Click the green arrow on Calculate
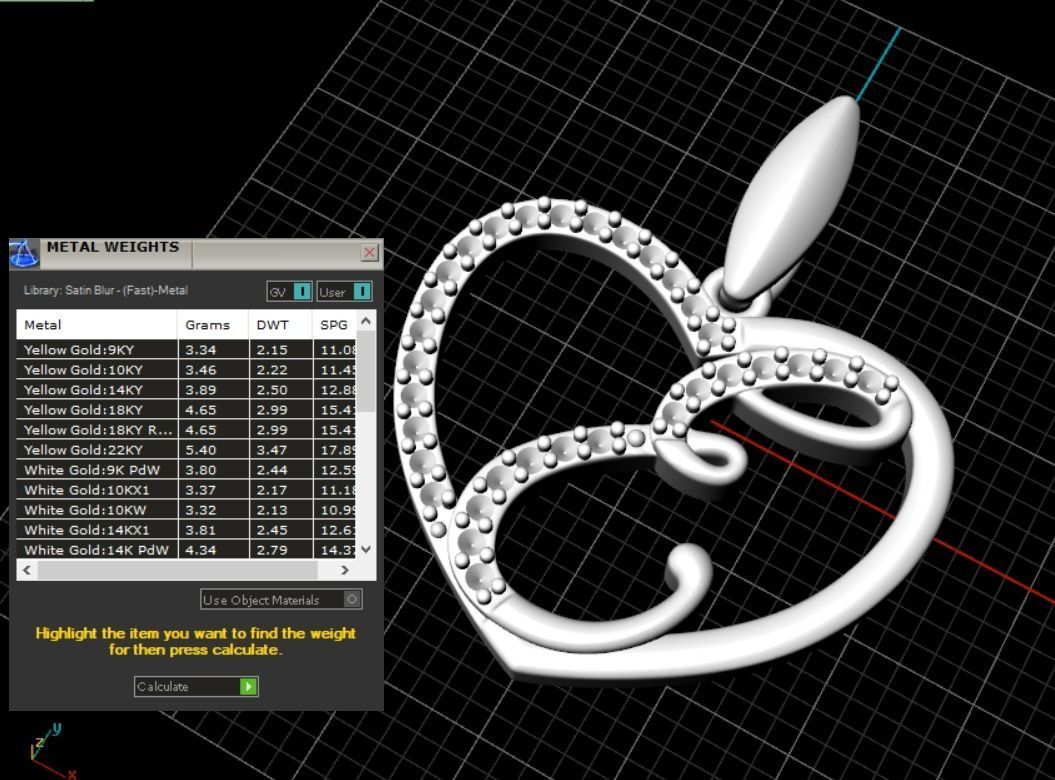Viewport: 1055px width, 780px height. tap(248, 686)
